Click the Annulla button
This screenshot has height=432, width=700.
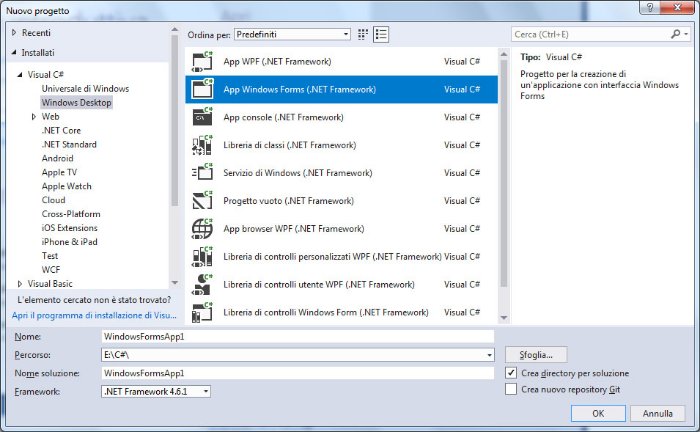coord(658,413)
